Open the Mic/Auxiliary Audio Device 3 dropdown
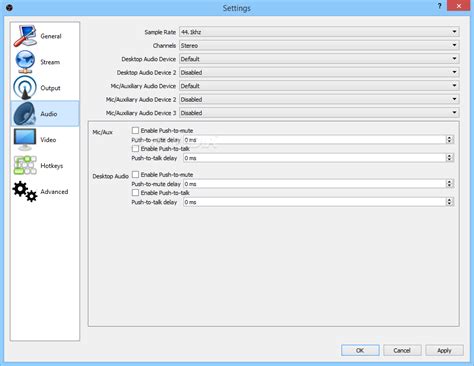This screenshot has width=474, height=366. point(319,113)
